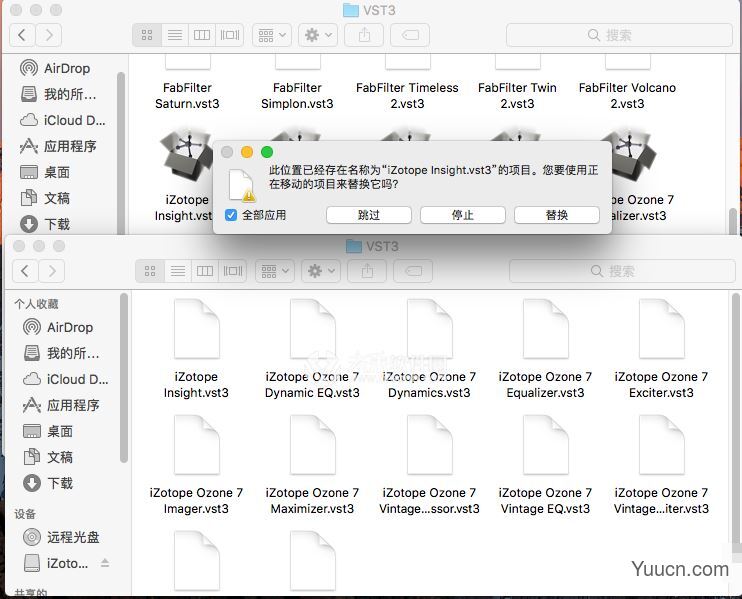Select iZotope Ozone 7 Vintage EQ.vst3 file
Image resolution: width=742 pixels, height=599 pixels.
coord(545,465)
